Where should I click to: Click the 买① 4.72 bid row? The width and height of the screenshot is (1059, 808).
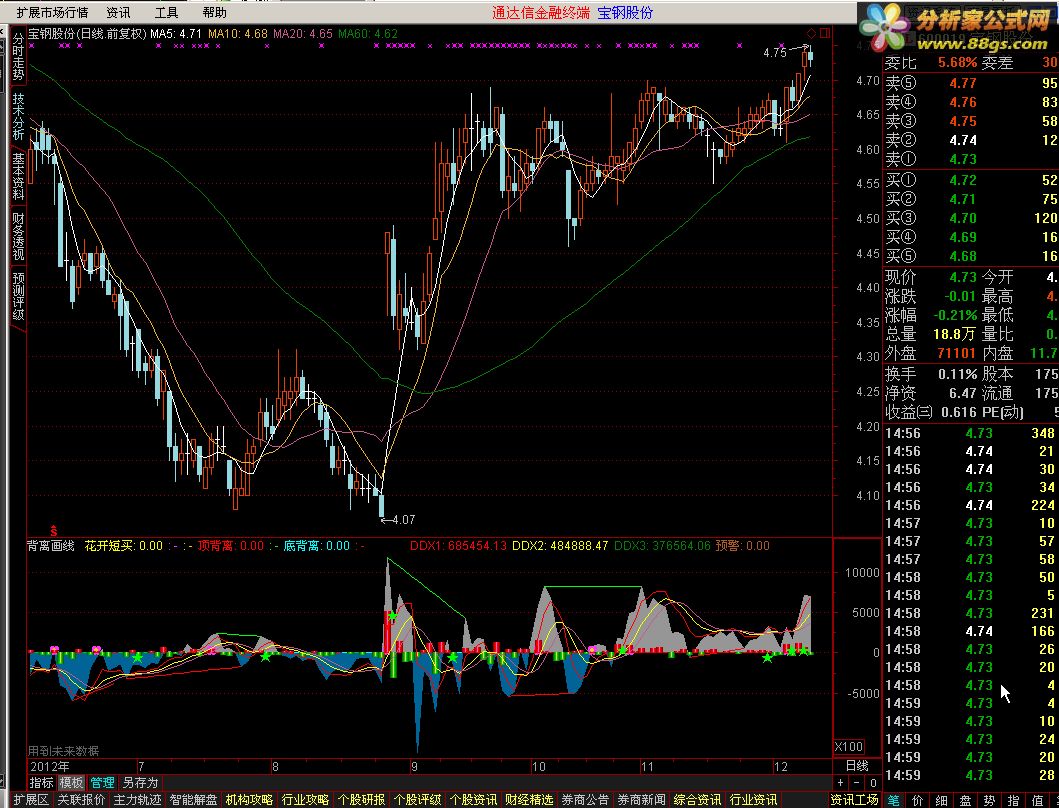971,180
